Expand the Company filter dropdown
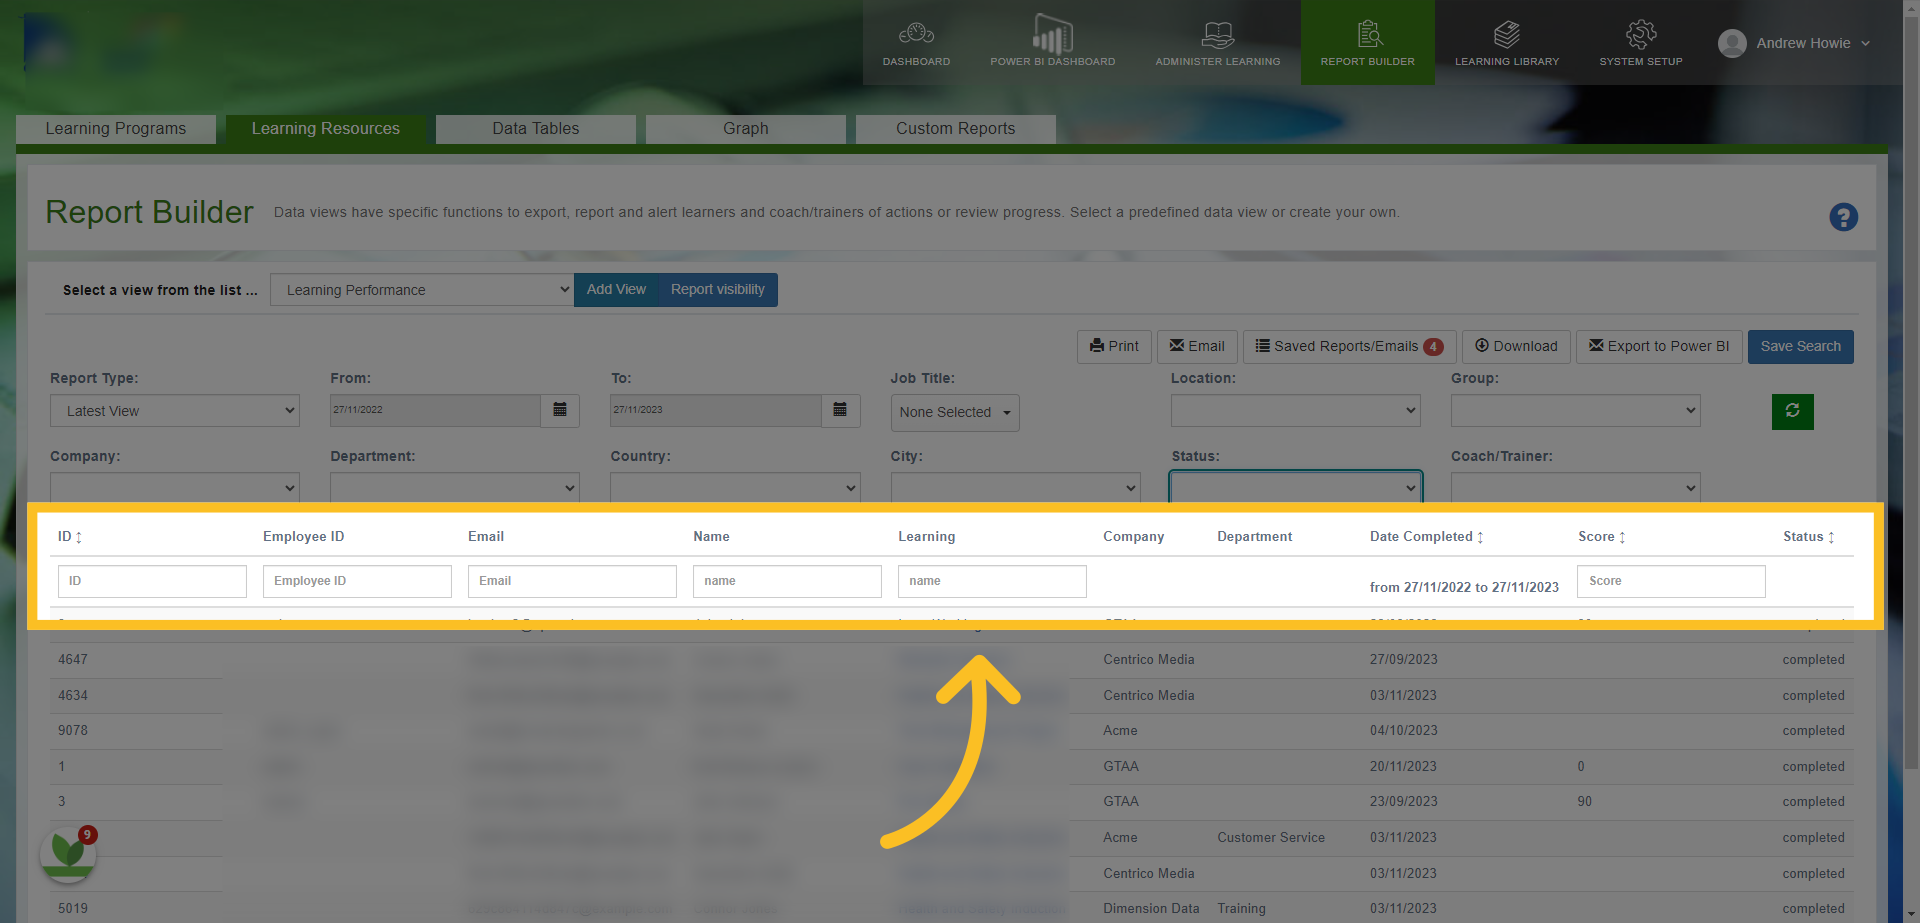The image size is (1920, 923). (x=175, y=487)
